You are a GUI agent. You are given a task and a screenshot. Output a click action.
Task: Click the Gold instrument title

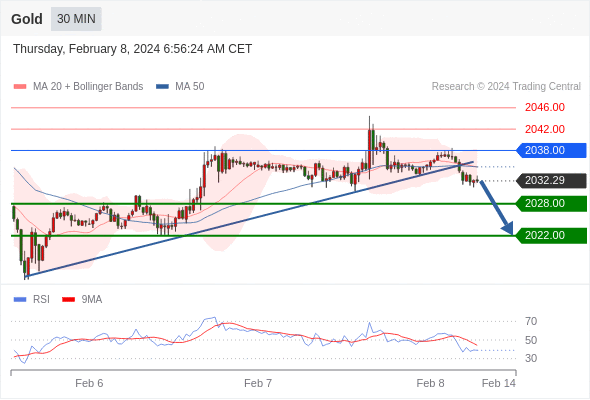coord(27,19)
